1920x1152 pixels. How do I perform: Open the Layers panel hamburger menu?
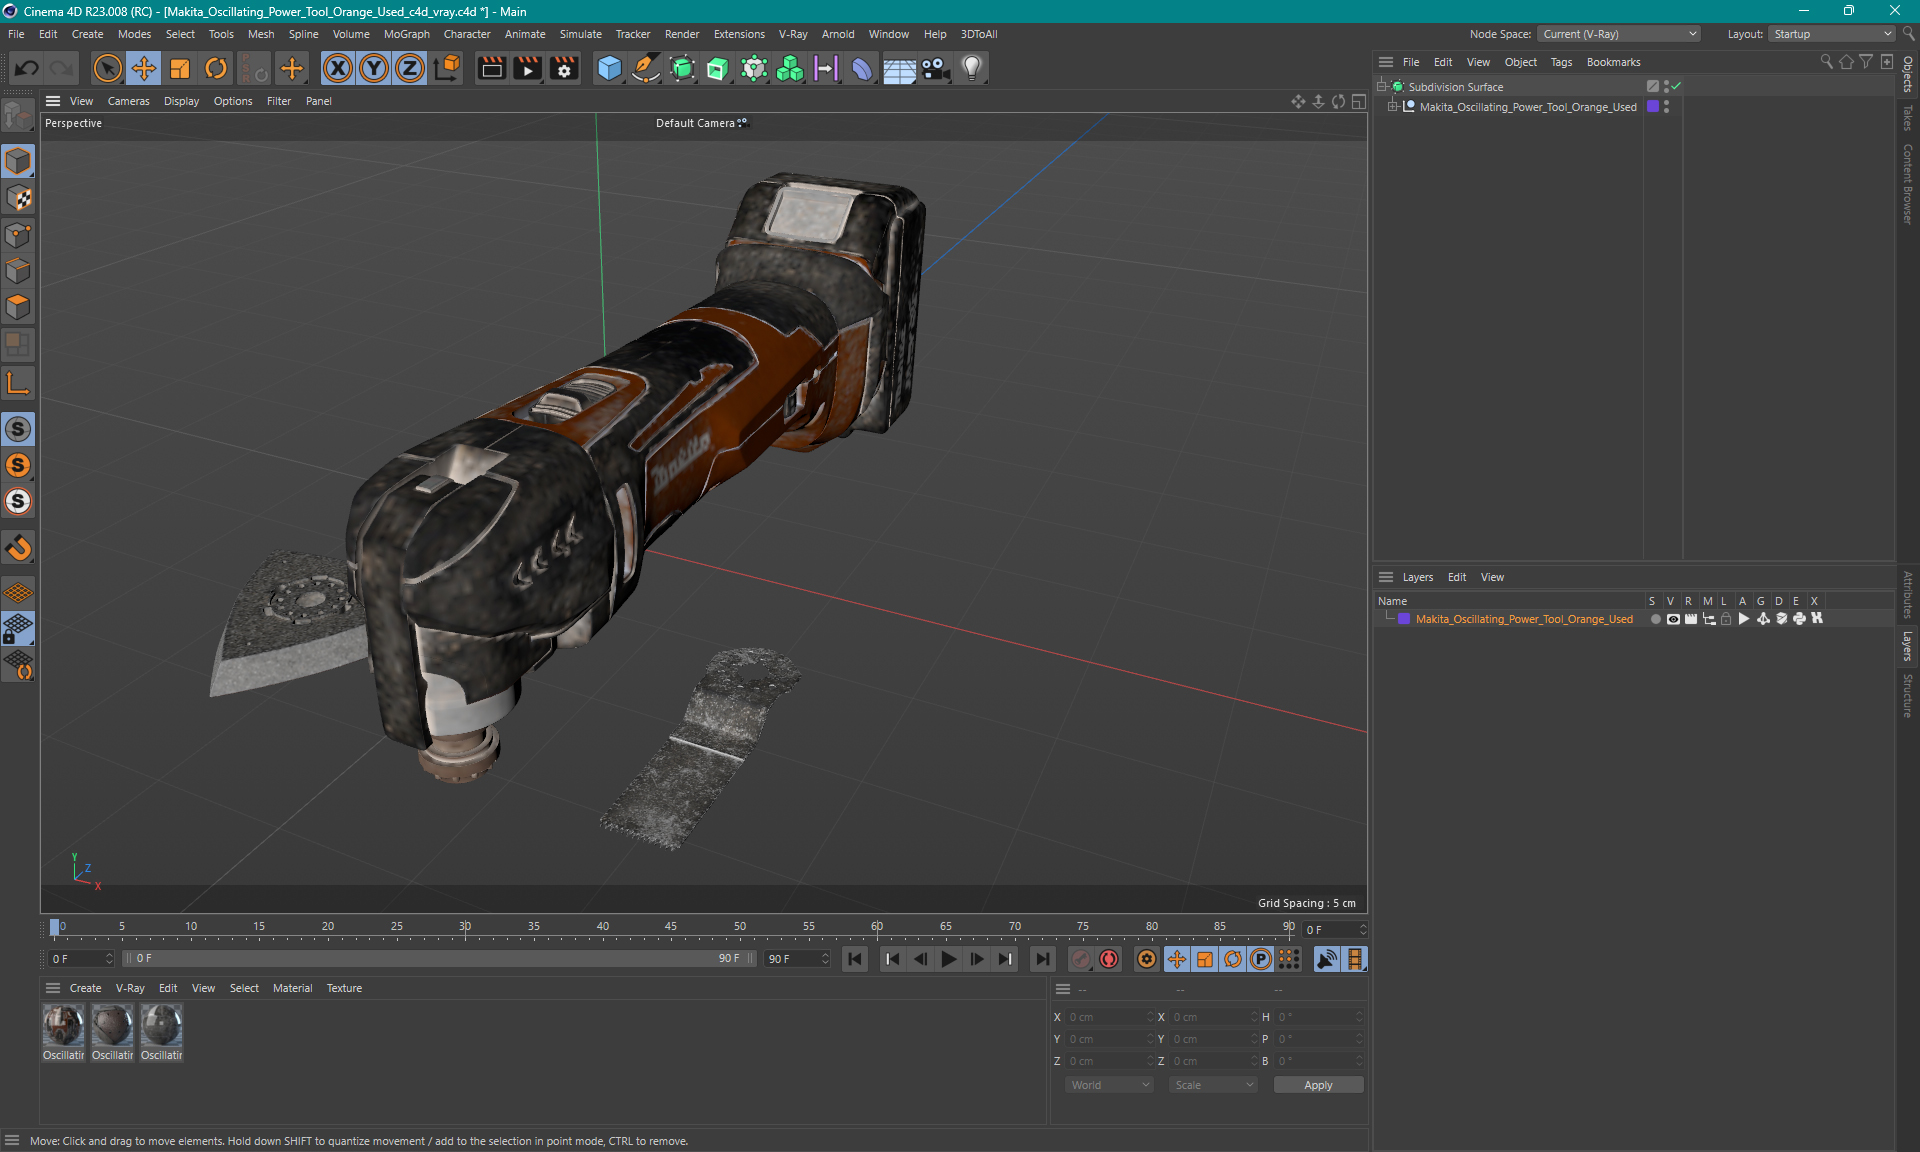pos(1386,577)
